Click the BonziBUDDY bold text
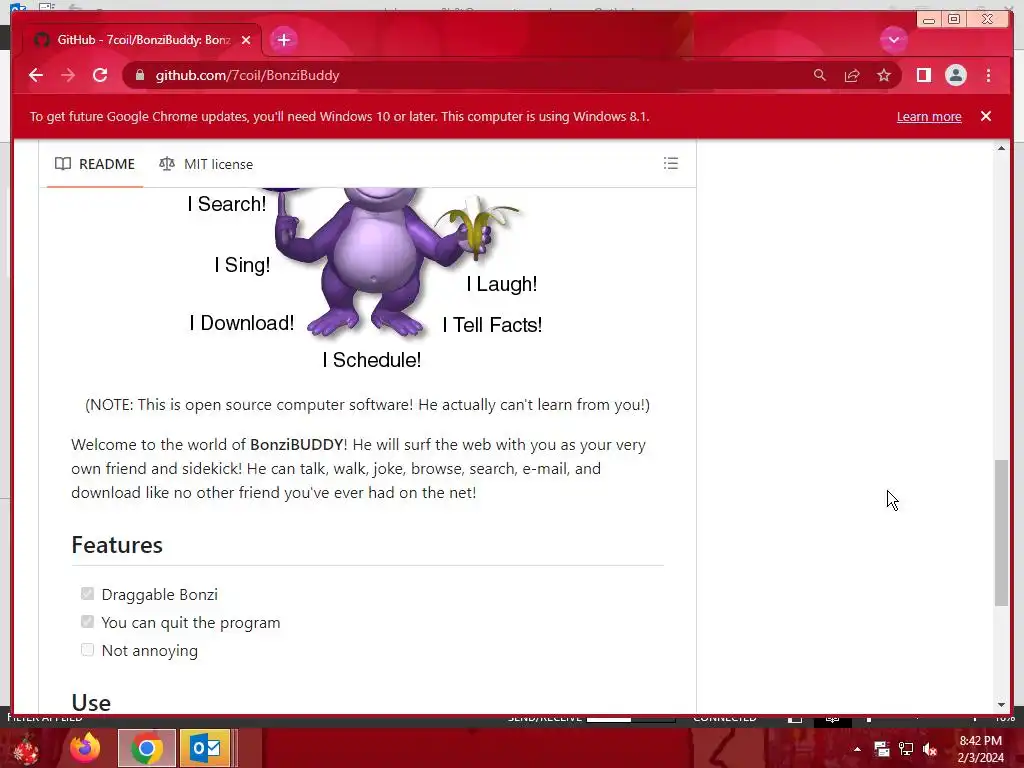This screenshot has width=1024, height=768. [x=296, y=445]
